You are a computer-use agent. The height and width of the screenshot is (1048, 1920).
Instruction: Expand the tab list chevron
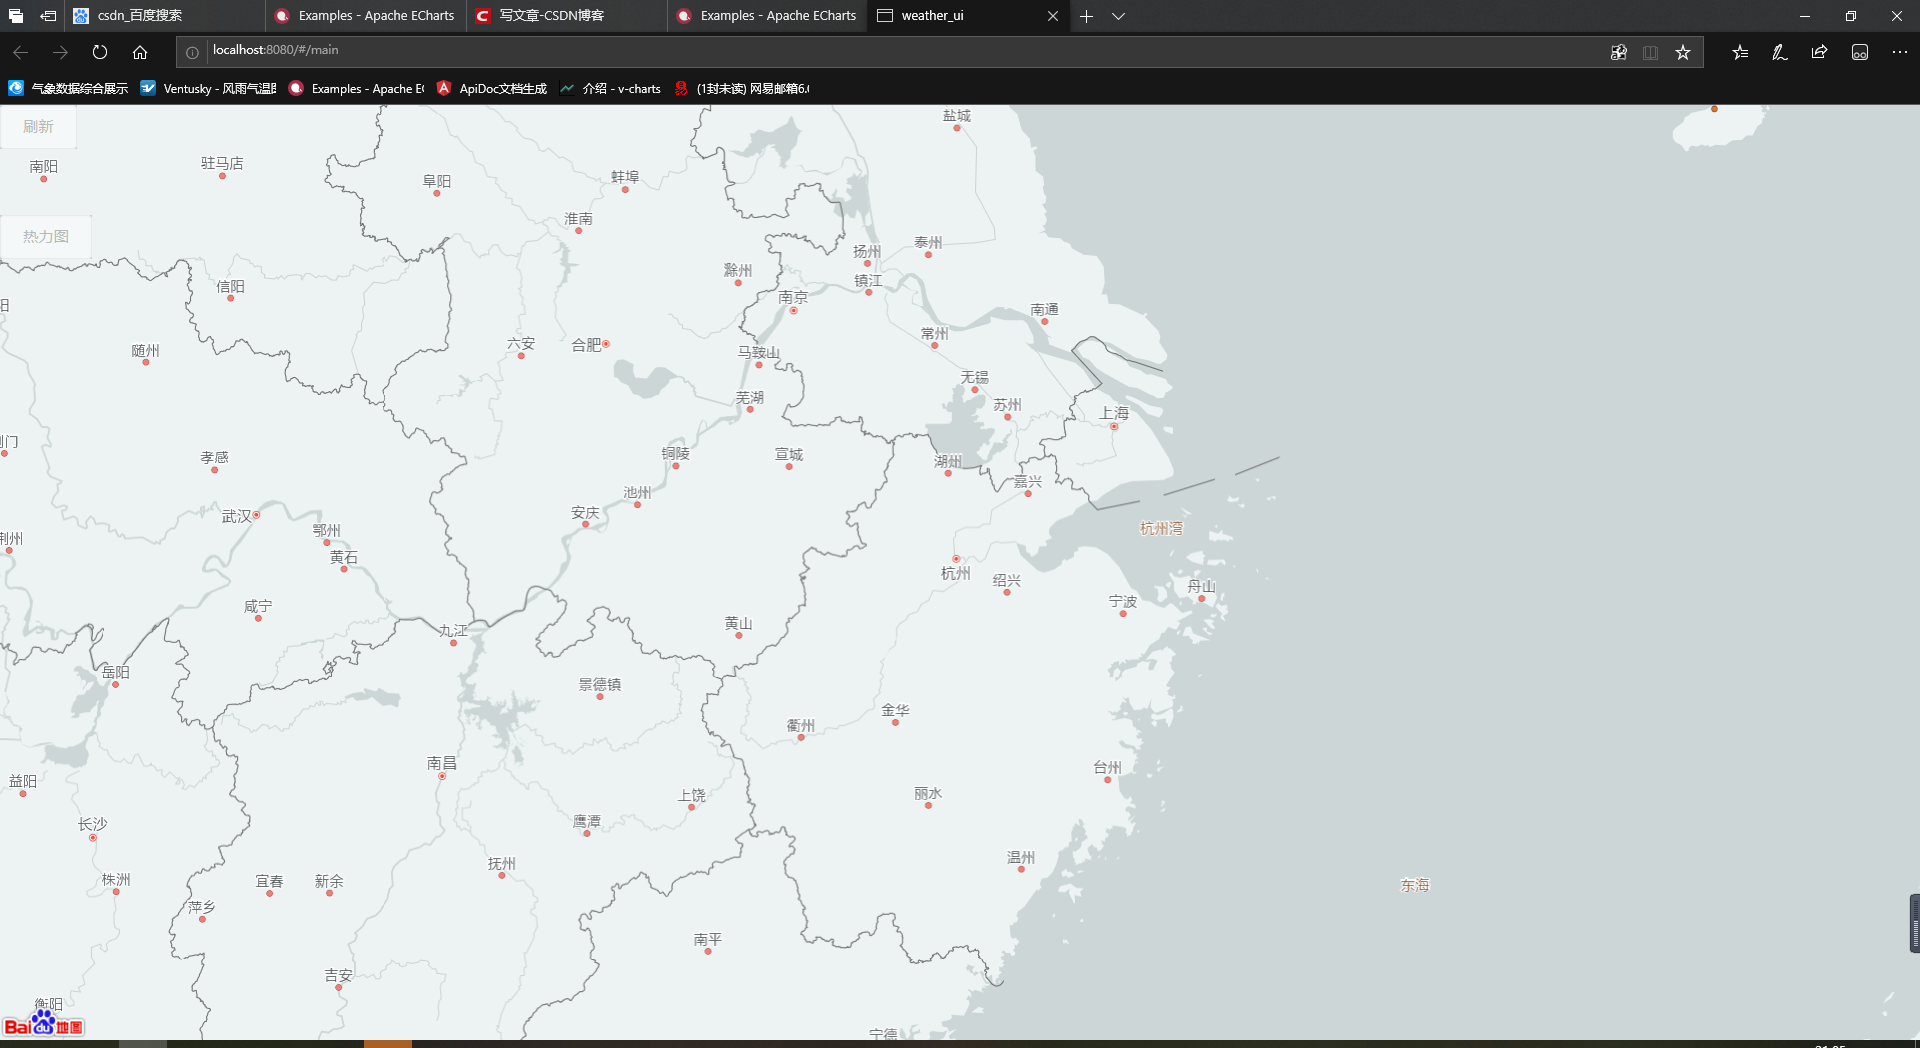click(1119, 16)
